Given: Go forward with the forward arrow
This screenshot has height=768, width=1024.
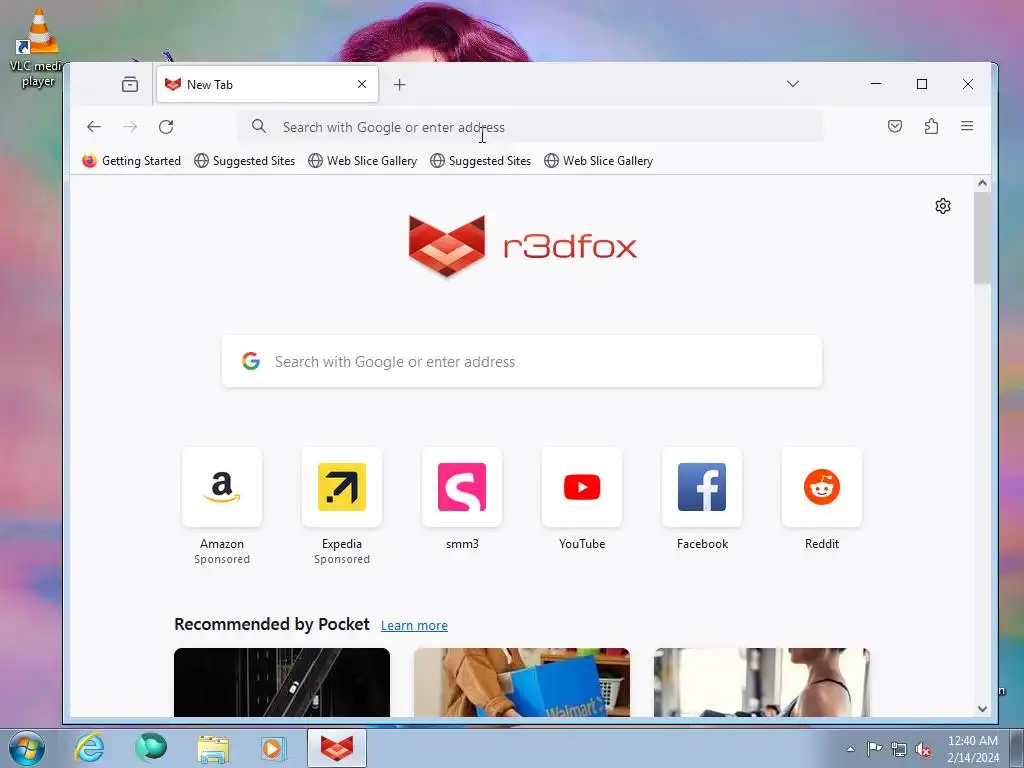Looking at the screenshot, I should point(131,127).
